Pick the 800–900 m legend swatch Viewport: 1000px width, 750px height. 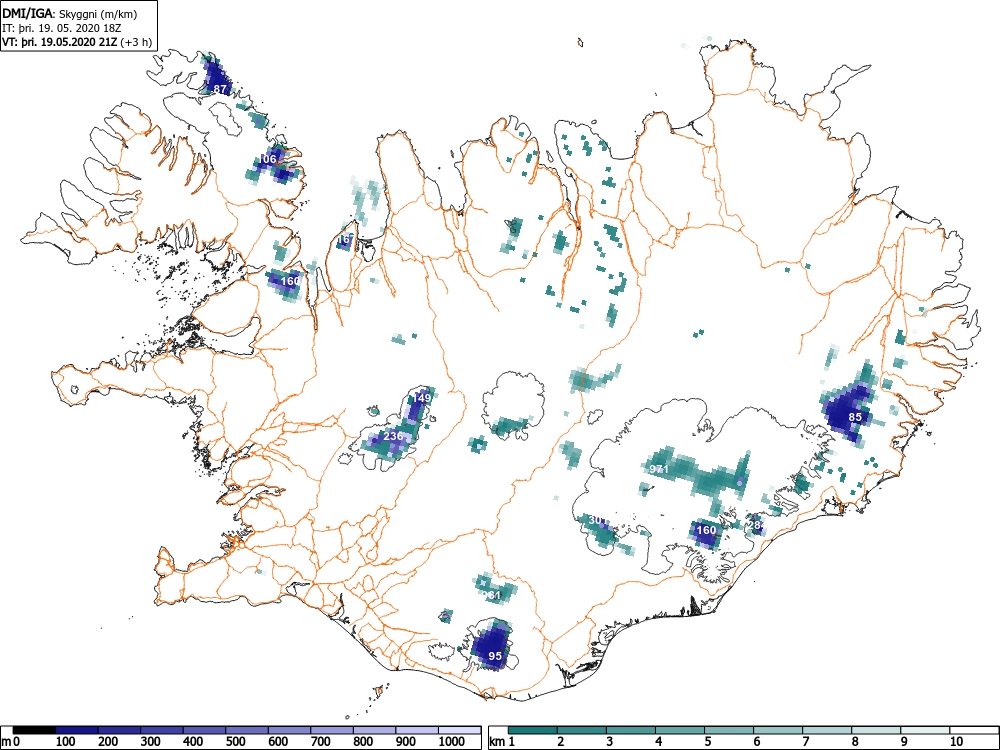tap(374, 730)
